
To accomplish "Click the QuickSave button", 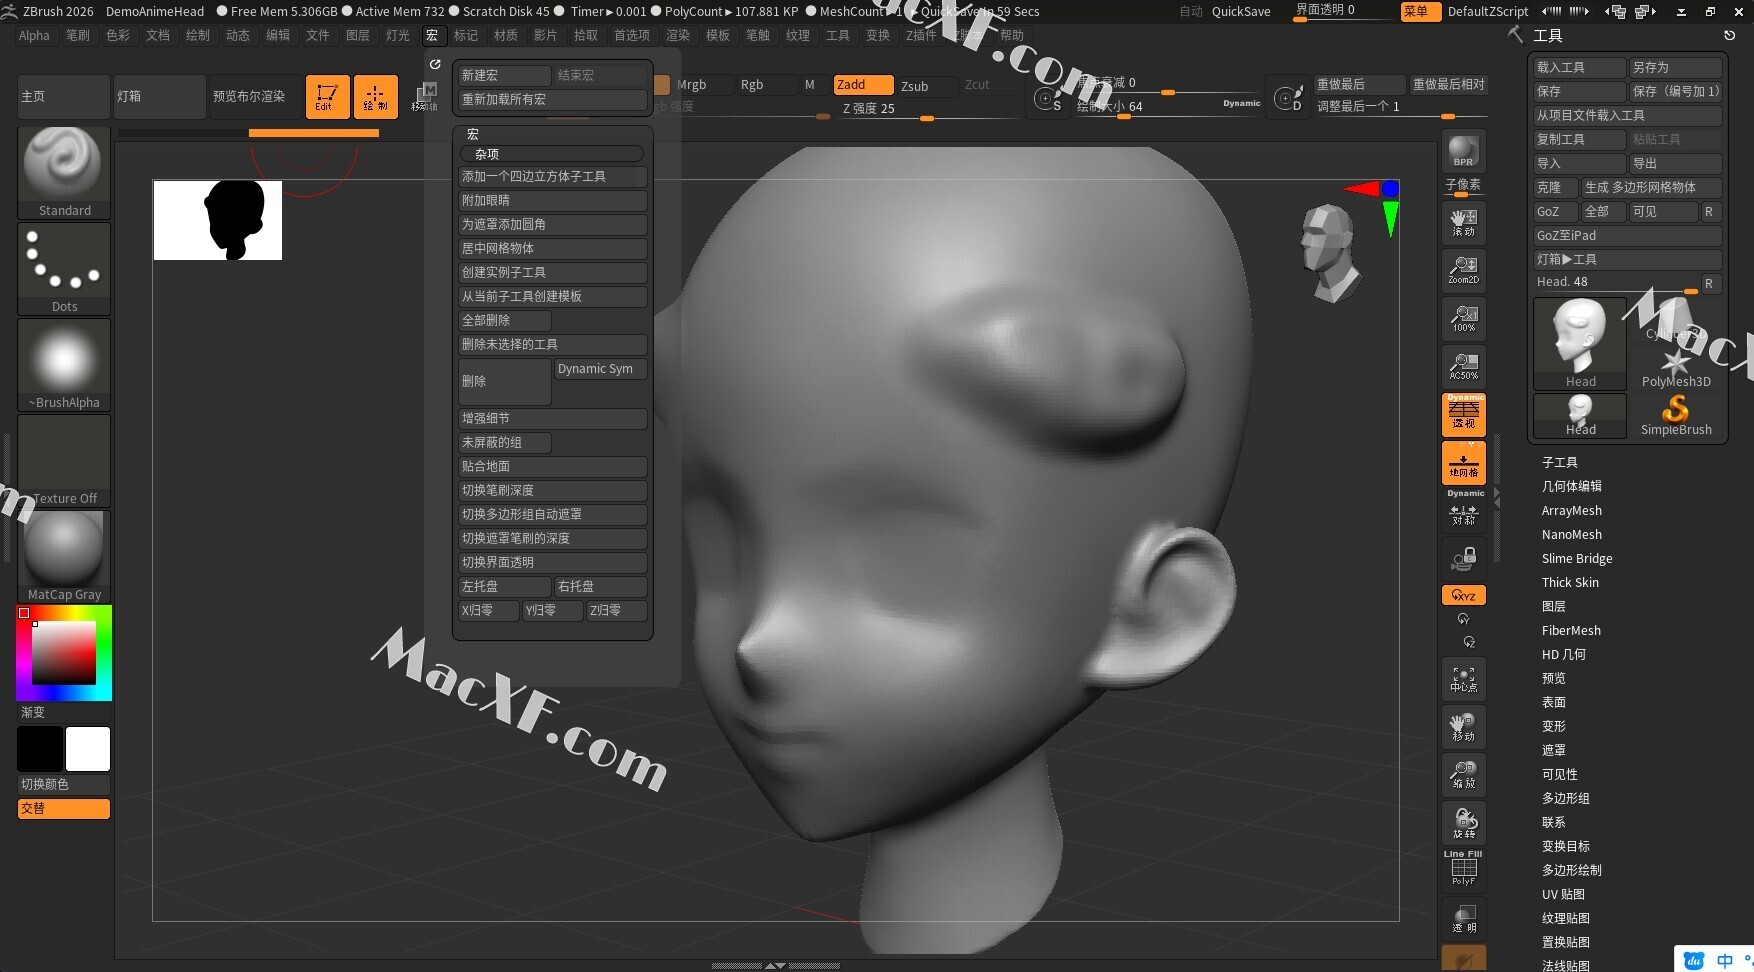I will (1240, 11).
